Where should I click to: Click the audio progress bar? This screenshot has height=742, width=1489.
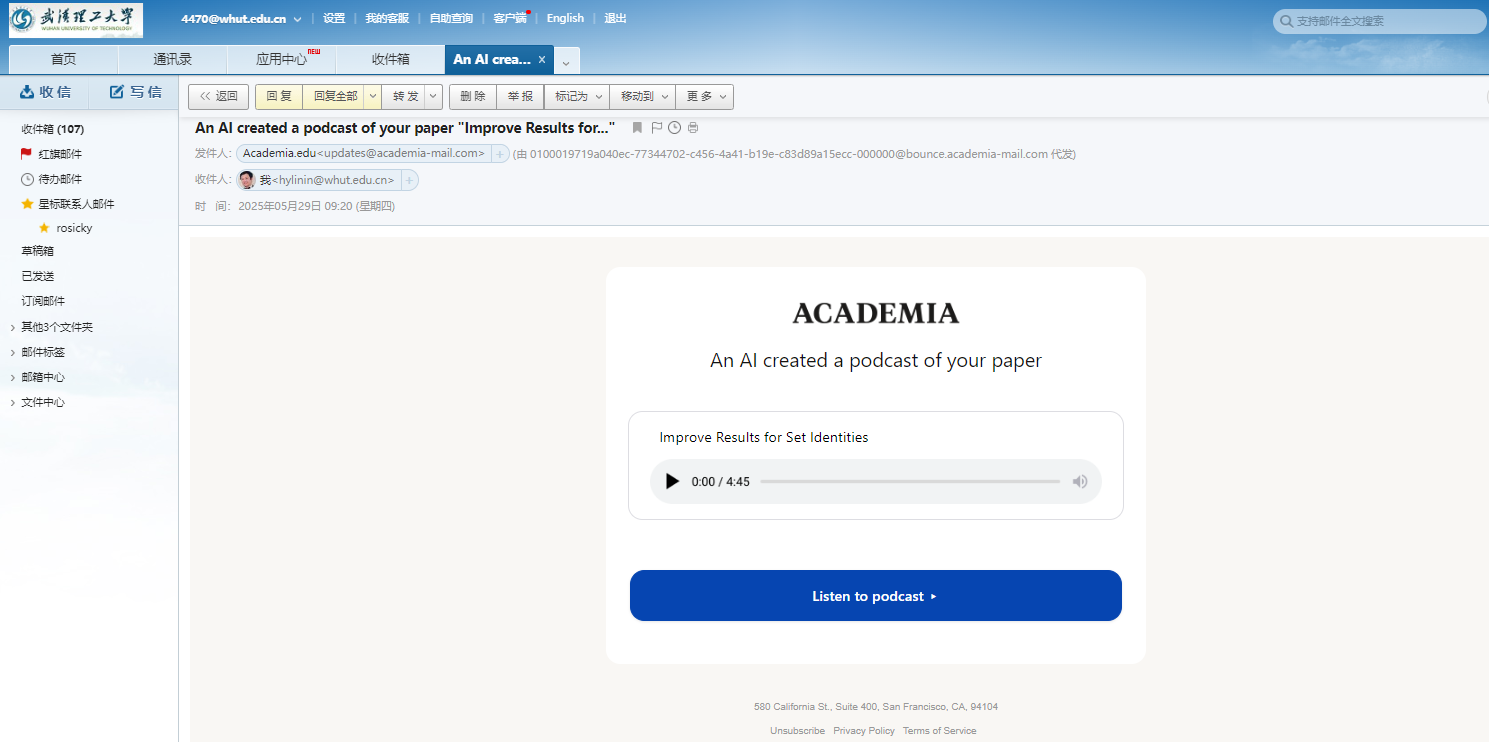pos(909,481)
